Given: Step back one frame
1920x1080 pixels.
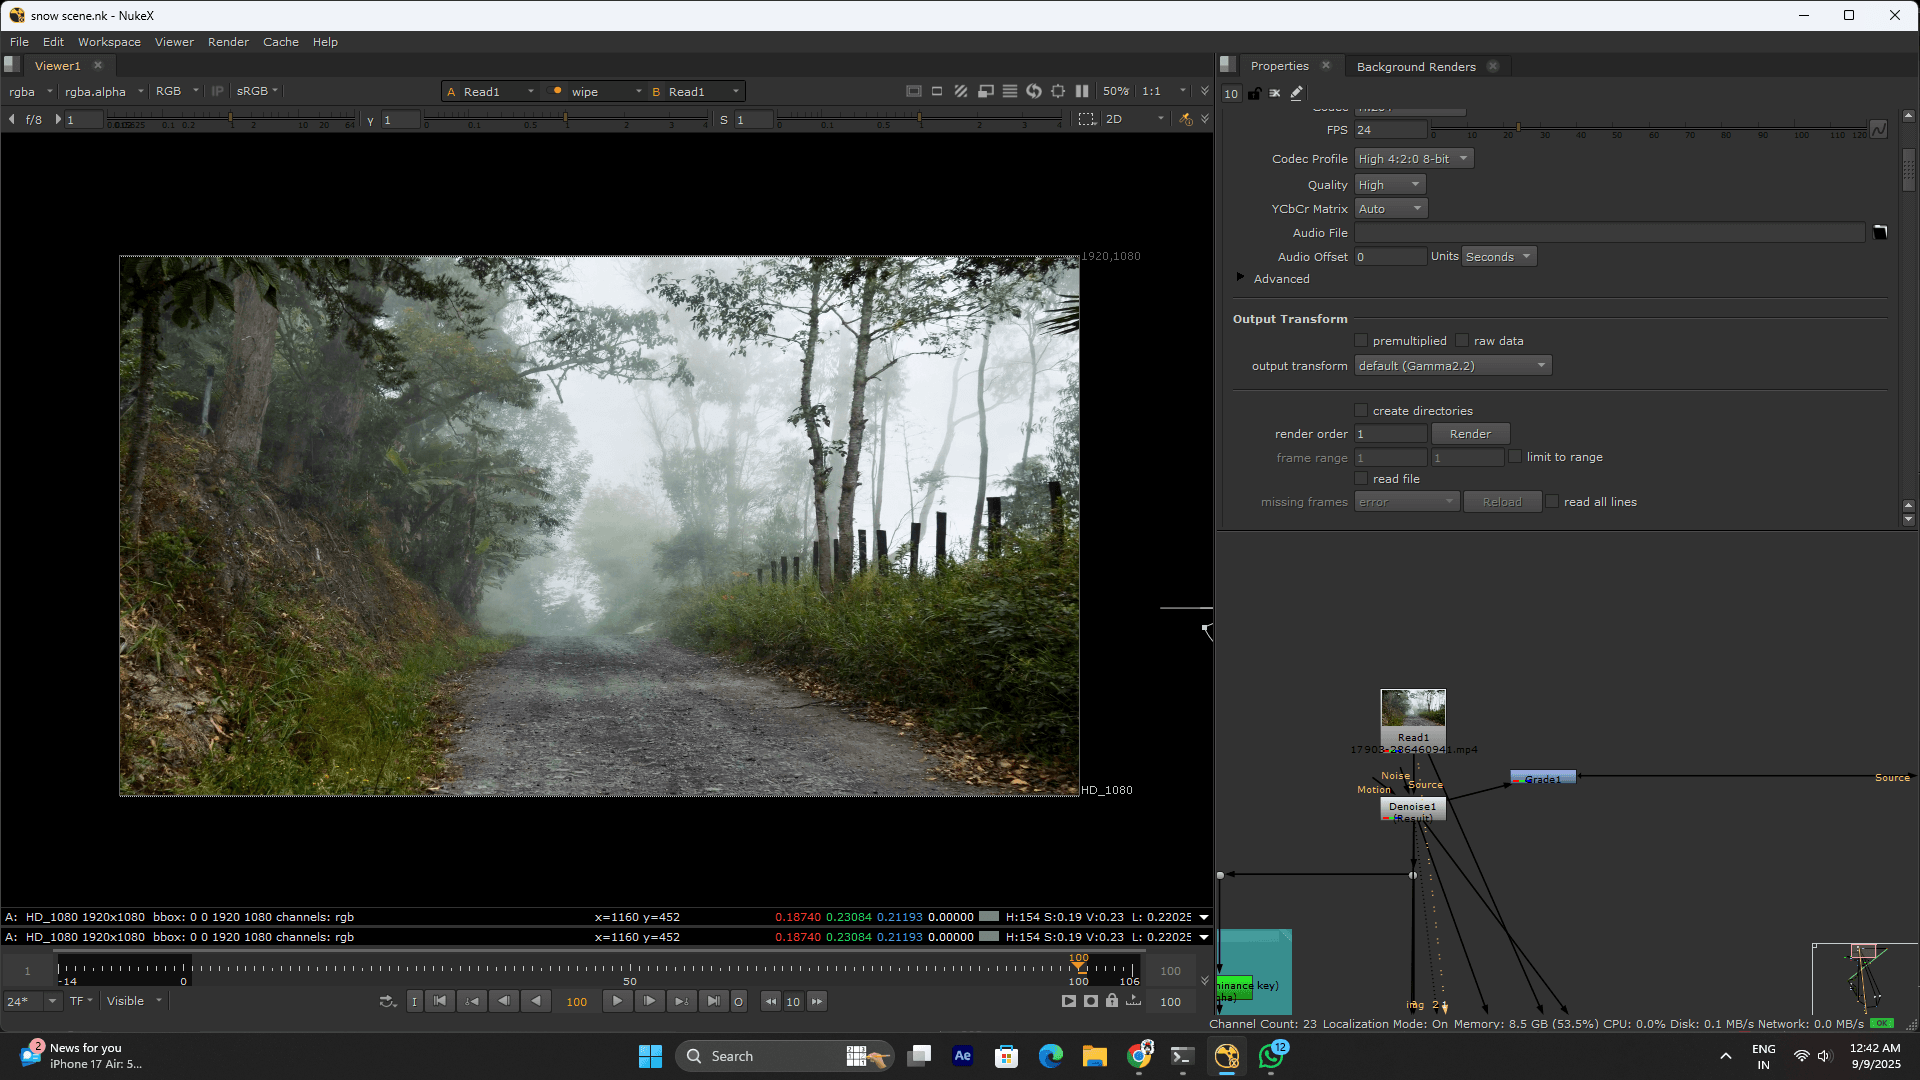Looking at the screenshot, I should (x=504, y=1001).
